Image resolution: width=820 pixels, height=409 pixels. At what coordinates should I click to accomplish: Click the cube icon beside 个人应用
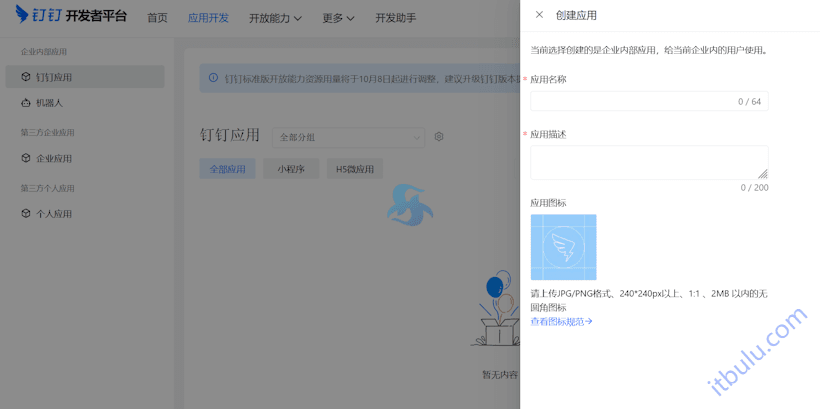[x=26, y=213]
